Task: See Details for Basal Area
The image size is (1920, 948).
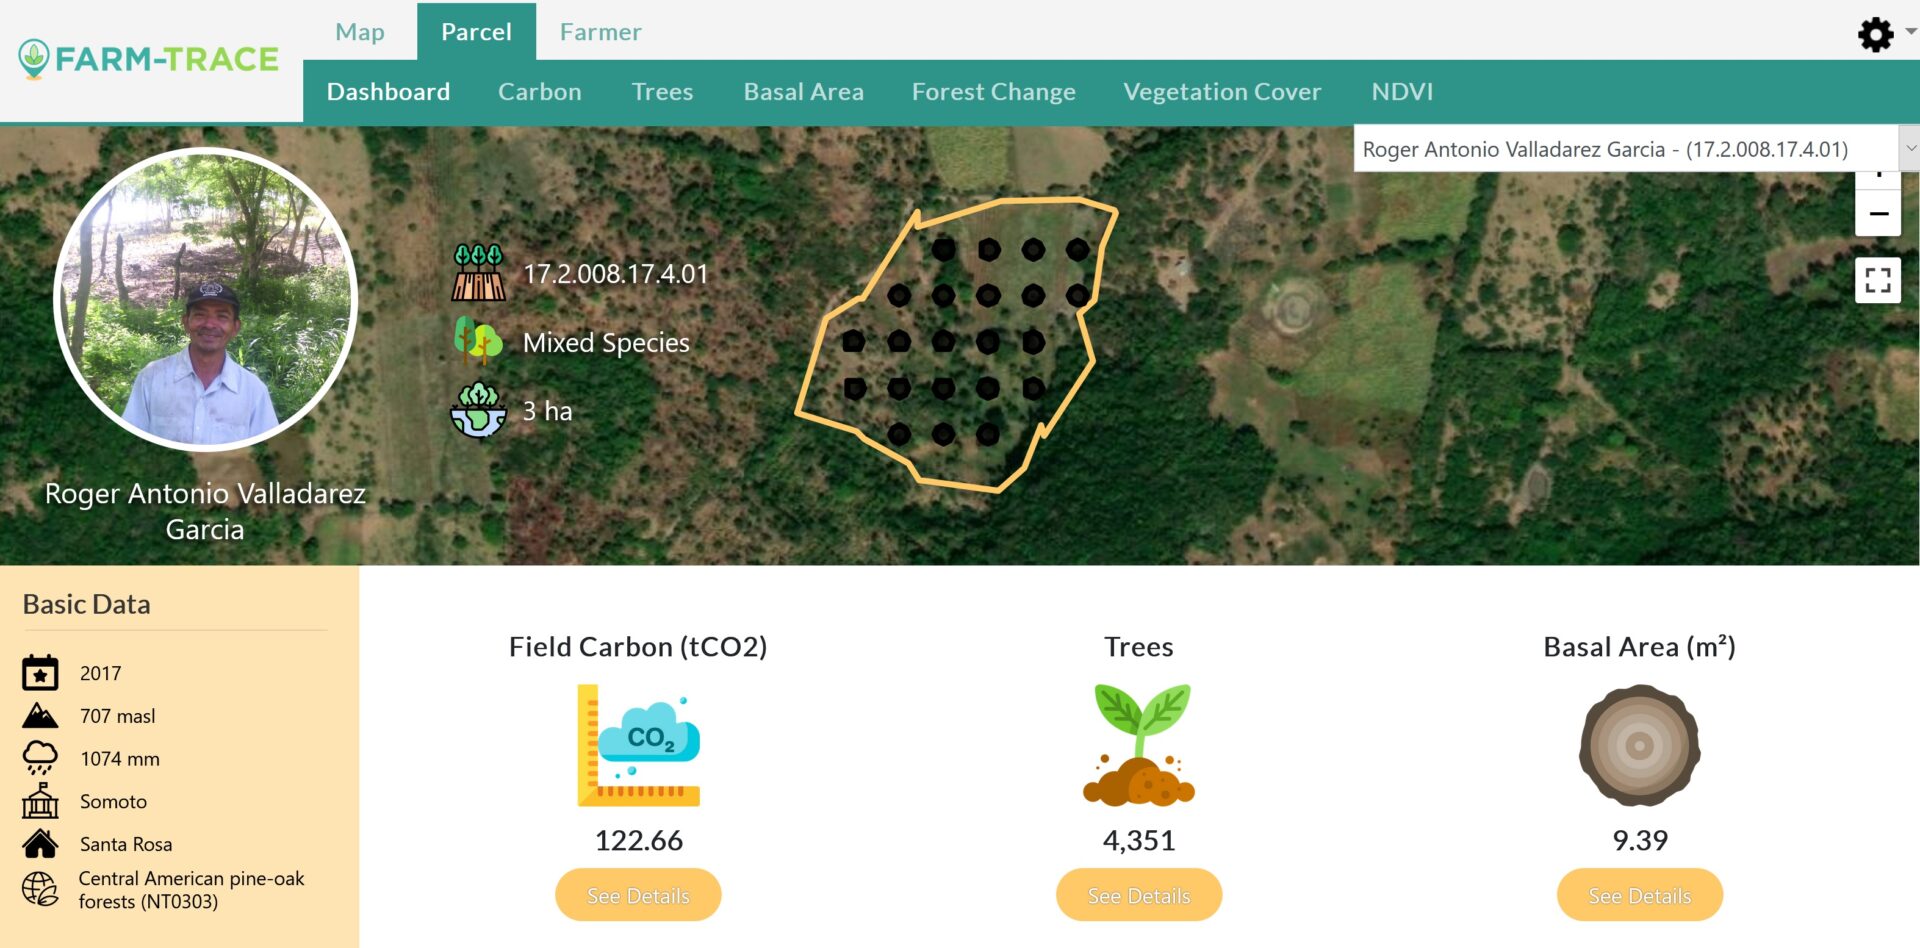Action: [1640, 895]
